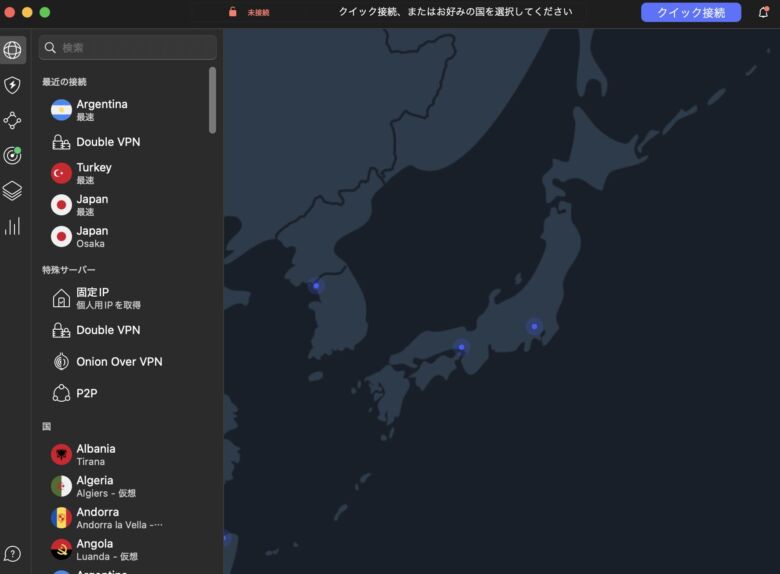Click the Argentina flag in recent connections
Viewport: 780px width, 574px height.
pyautogui.click(x=61, y=110)
